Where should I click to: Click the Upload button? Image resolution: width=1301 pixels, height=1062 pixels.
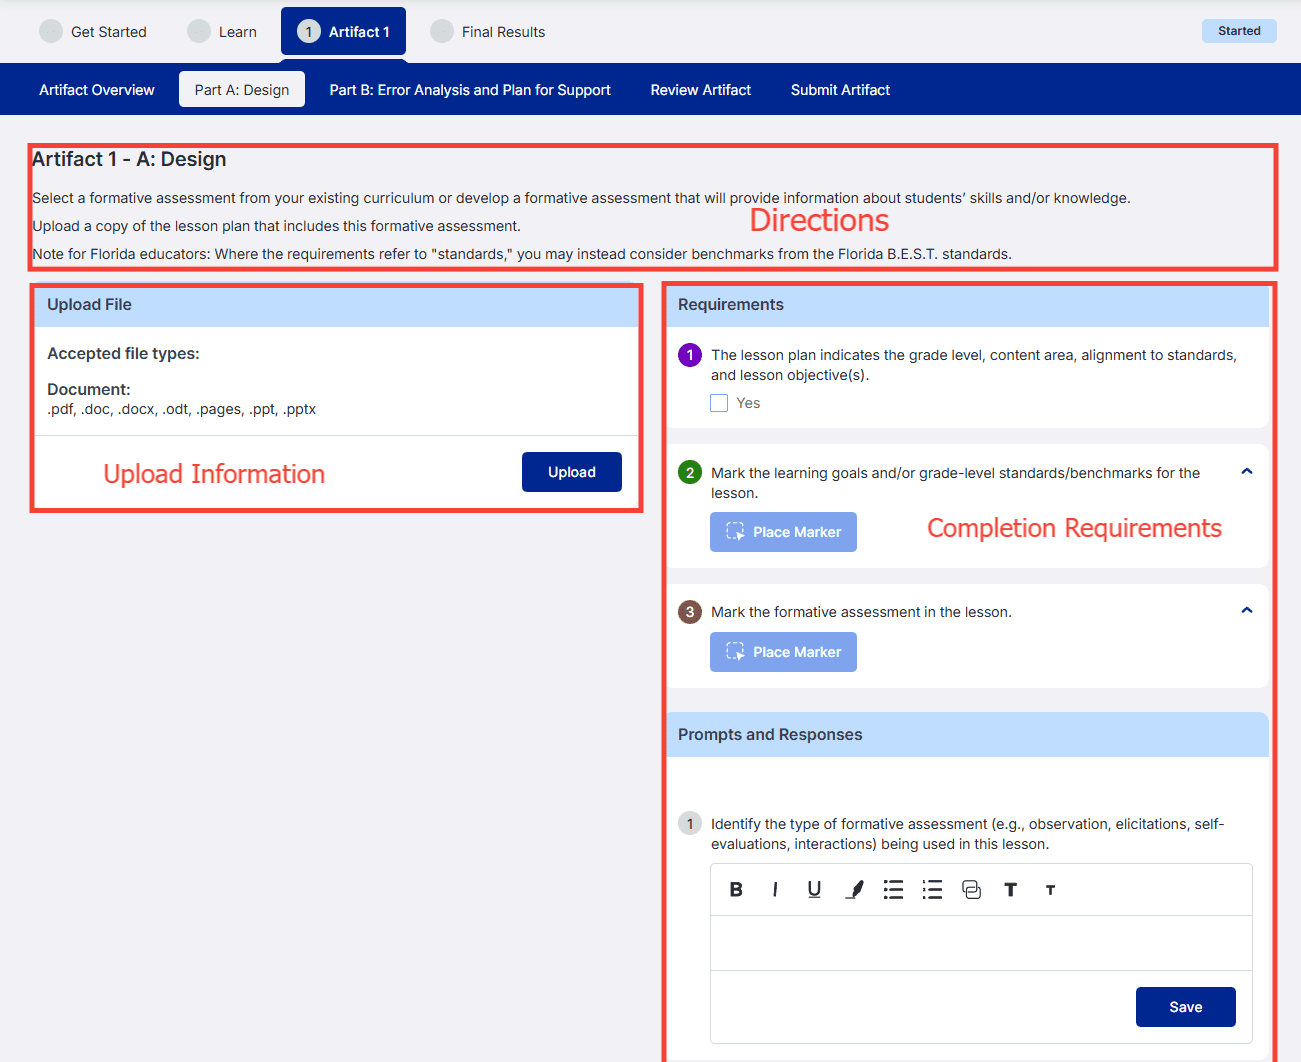[572, 472]
